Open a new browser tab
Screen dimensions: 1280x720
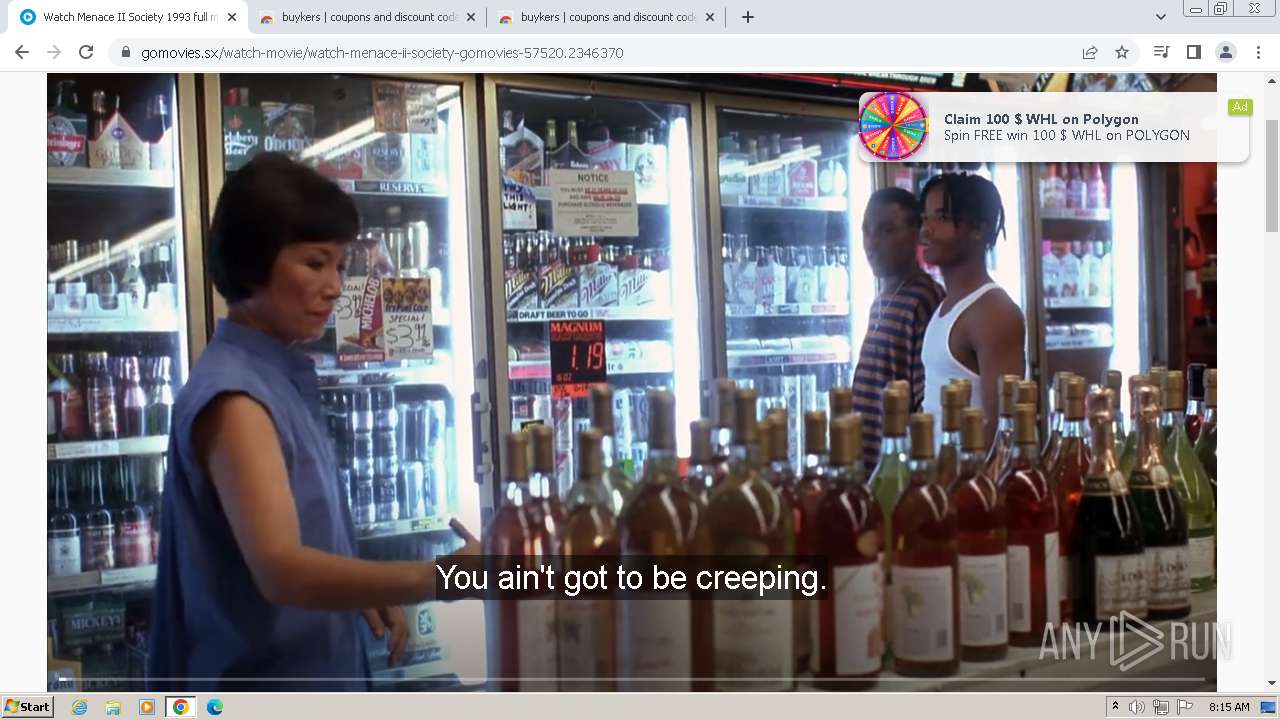tap(747, 17)
